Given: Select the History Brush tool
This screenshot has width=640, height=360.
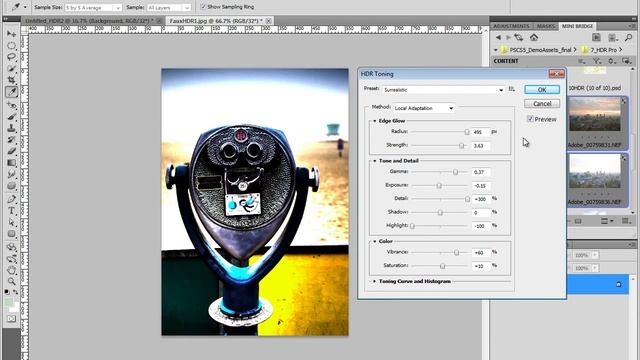Looking at the screenshot, I should tap(11, 140).
